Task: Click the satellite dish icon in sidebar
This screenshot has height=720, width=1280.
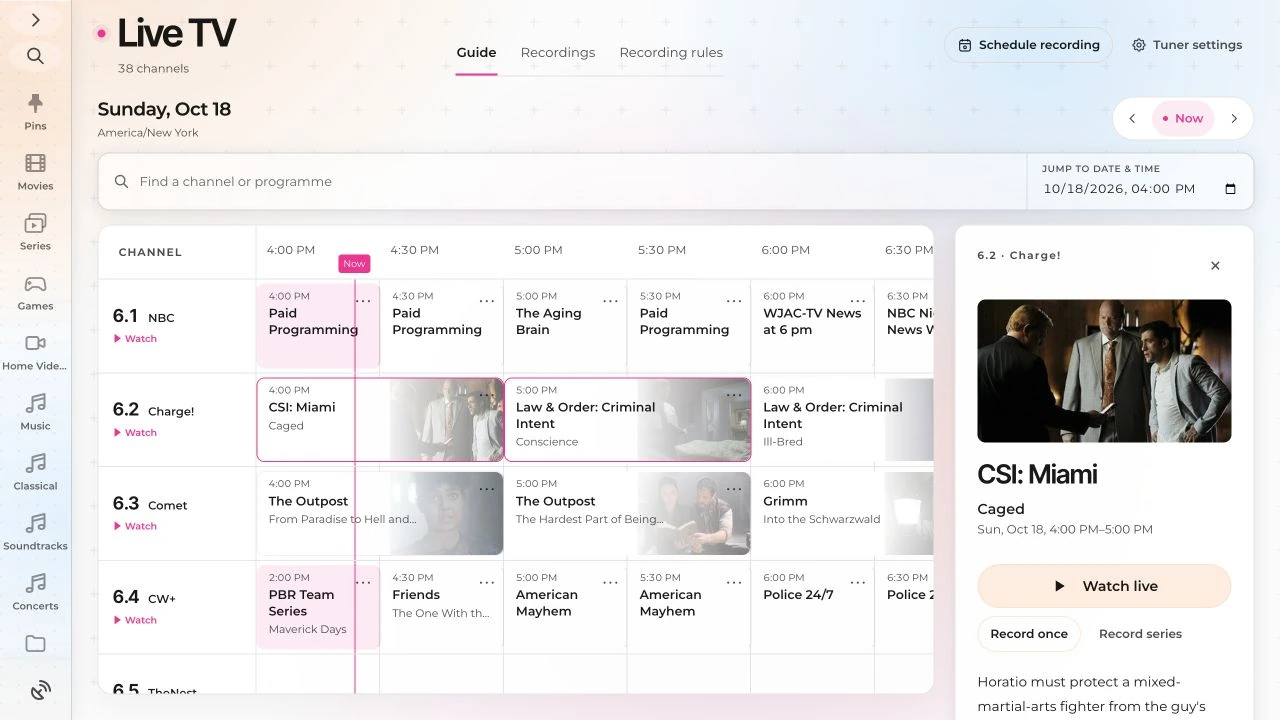Action: [x=40, y=690]
